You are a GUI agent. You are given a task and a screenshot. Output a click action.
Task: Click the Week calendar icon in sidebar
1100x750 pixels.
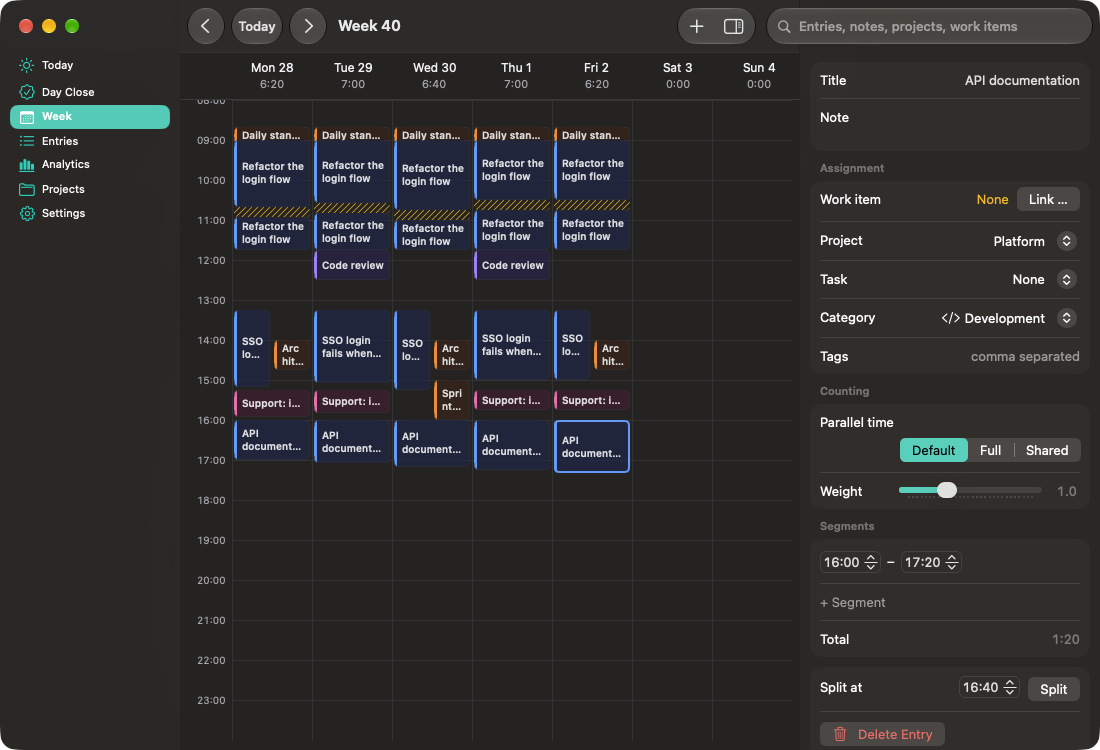[27, 116]
